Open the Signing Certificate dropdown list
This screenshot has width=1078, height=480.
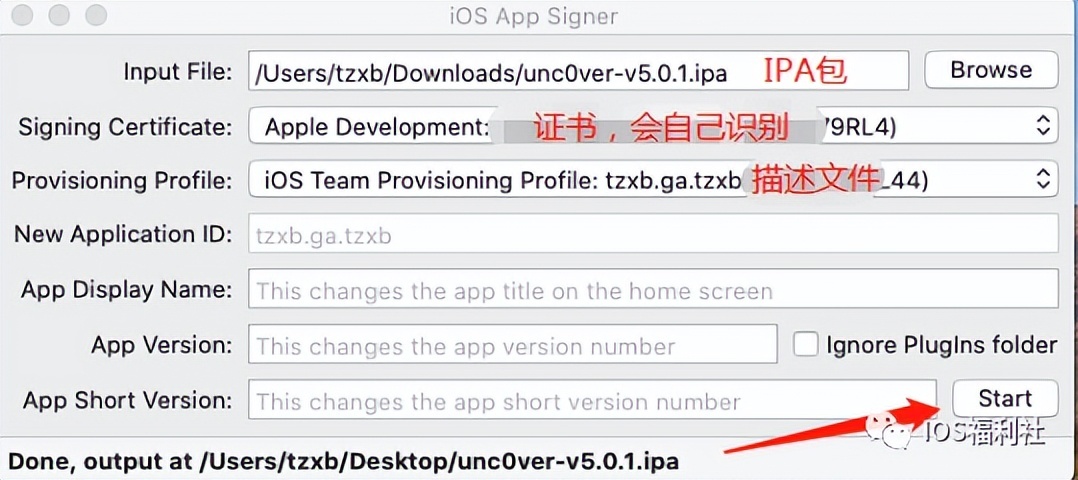point(653,125)
